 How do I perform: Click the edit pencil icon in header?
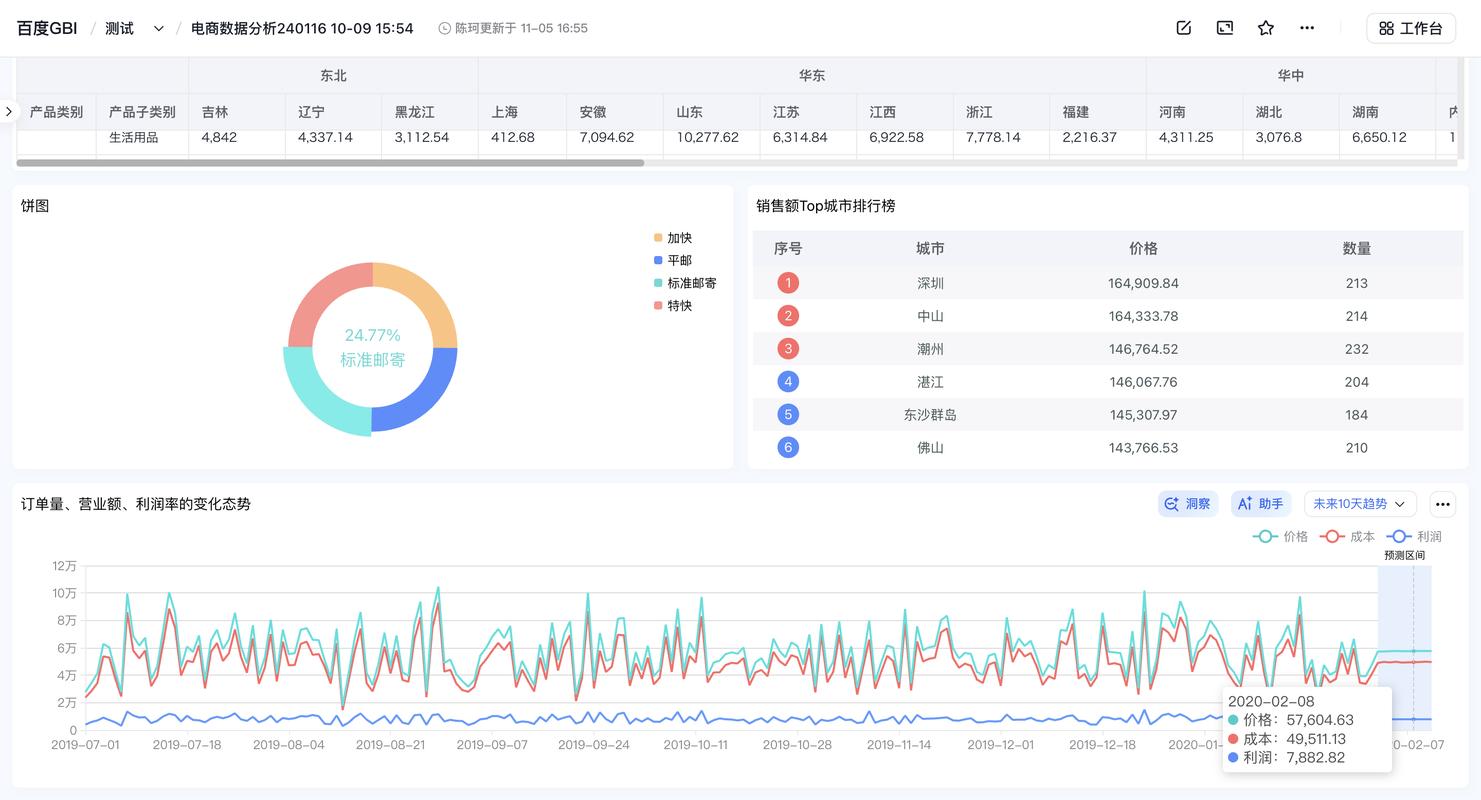1184,28
